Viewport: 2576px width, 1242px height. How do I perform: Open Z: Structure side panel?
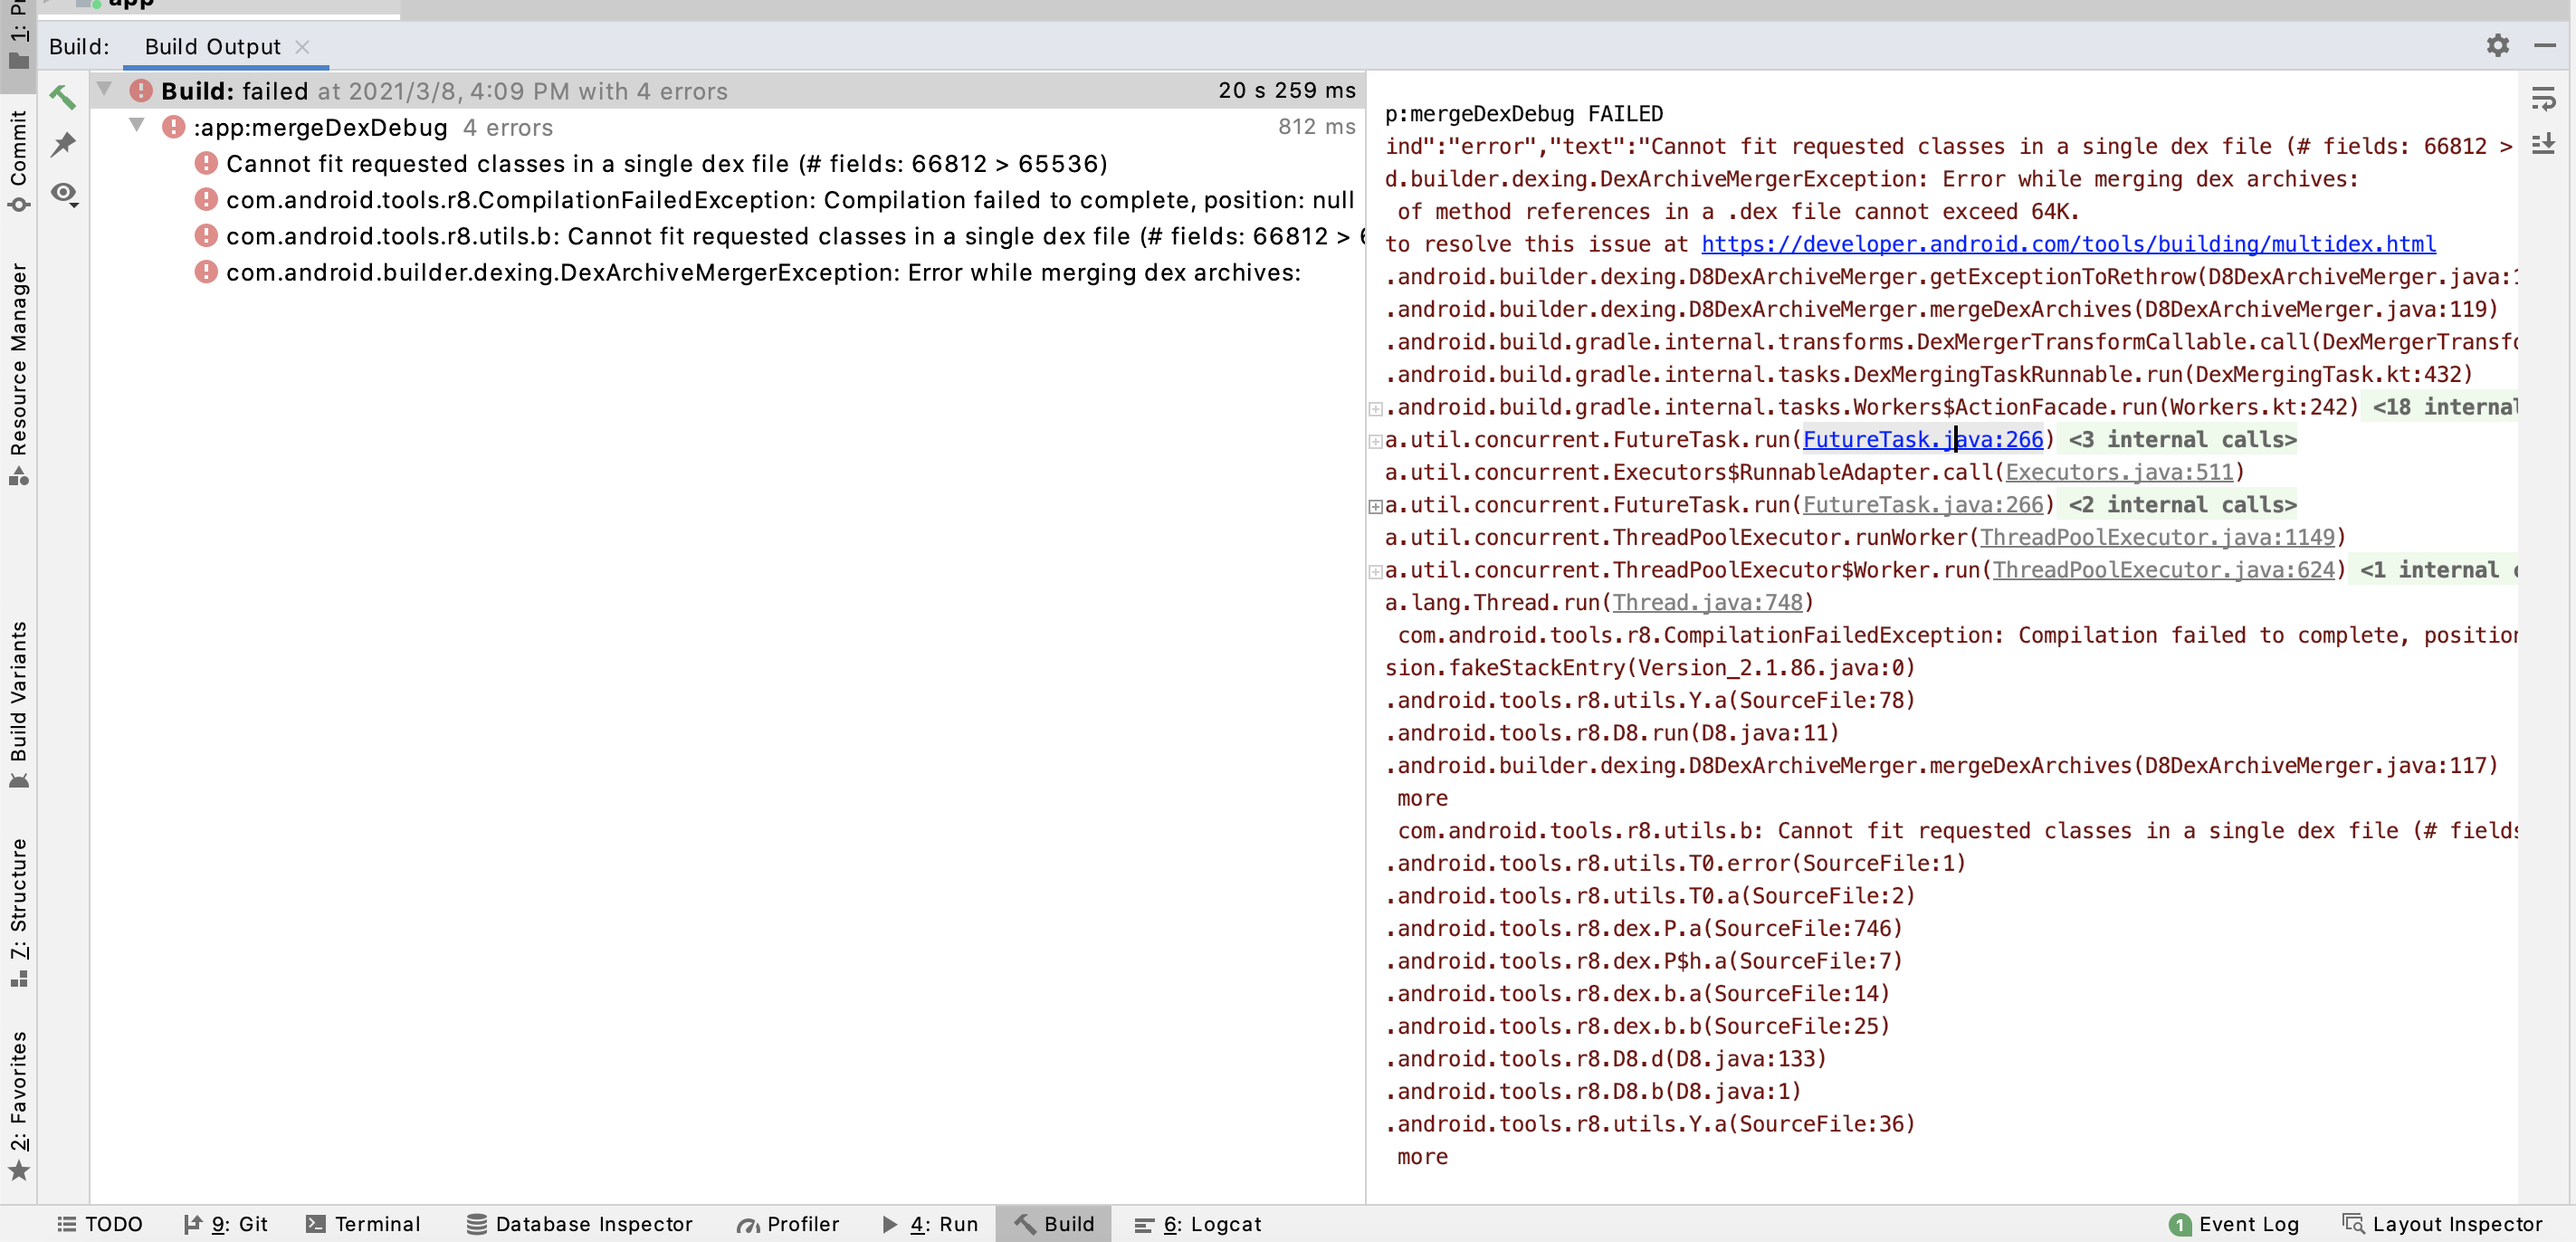pyautogui.click(x=18, y=912)
